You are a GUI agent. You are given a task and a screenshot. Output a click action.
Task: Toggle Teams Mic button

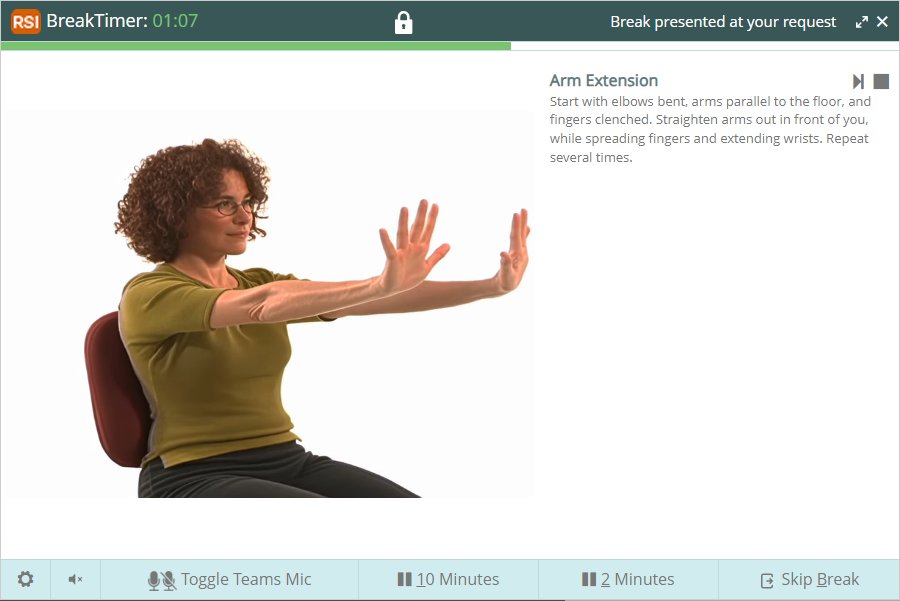click(x=230, y=580)
